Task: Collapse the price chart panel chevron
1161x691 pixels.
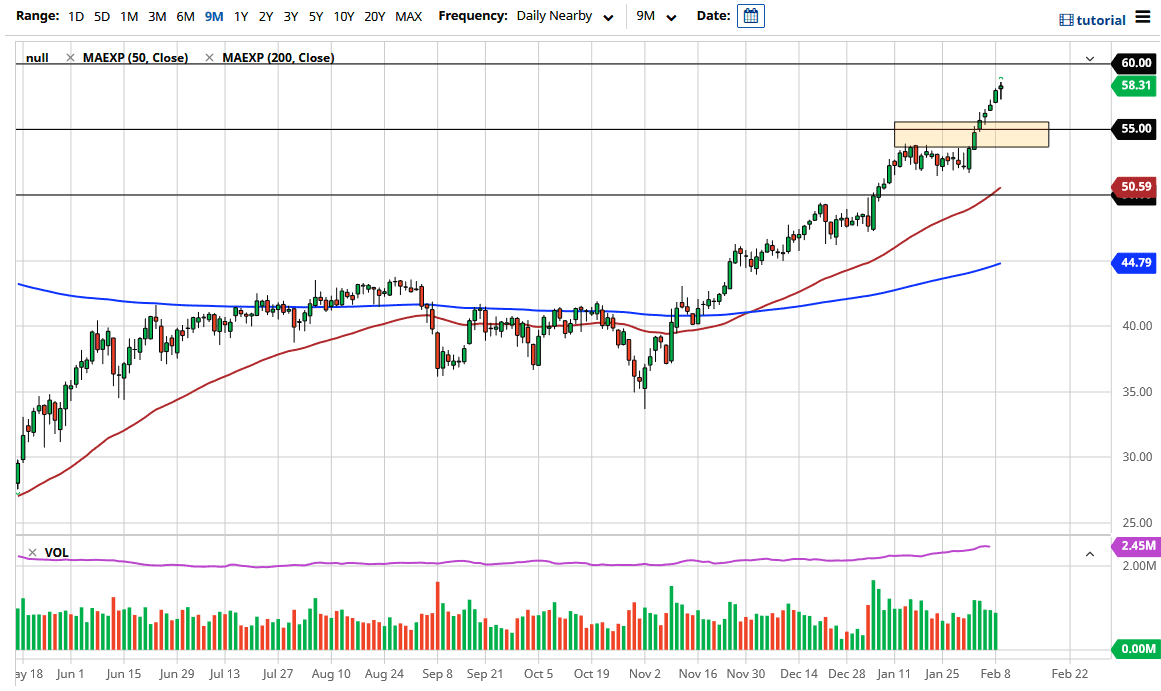Action: [x=1092, y=58]
